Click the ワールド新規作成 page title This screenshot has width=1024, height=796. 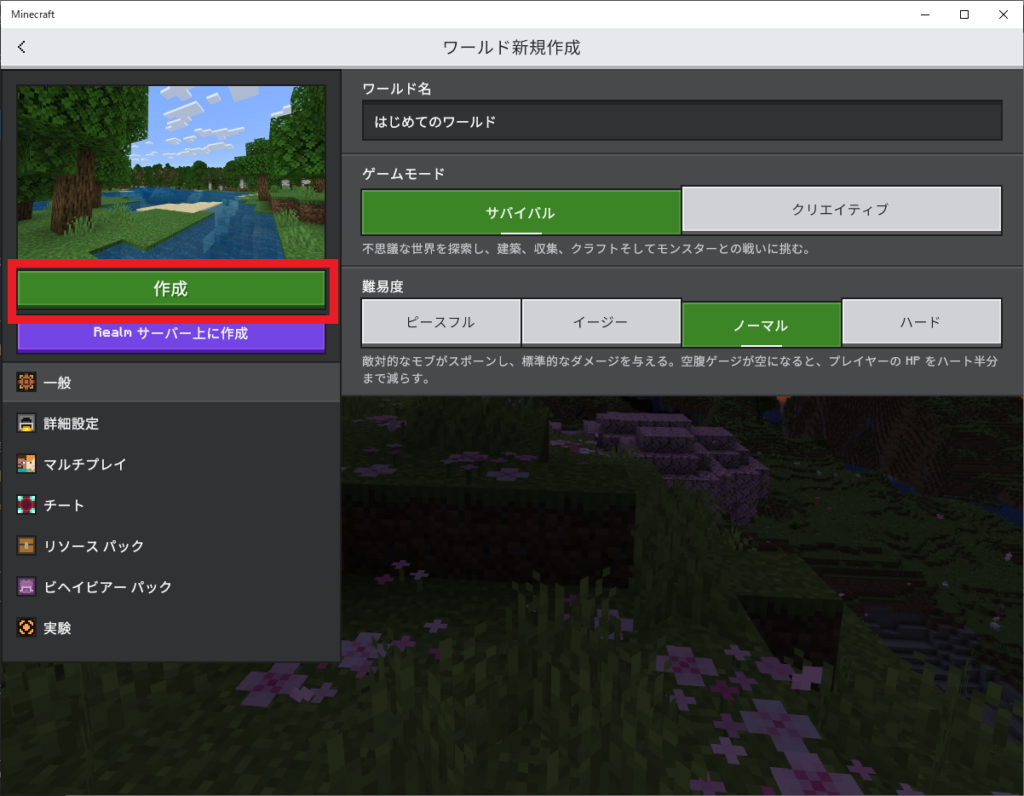[511, 48]
